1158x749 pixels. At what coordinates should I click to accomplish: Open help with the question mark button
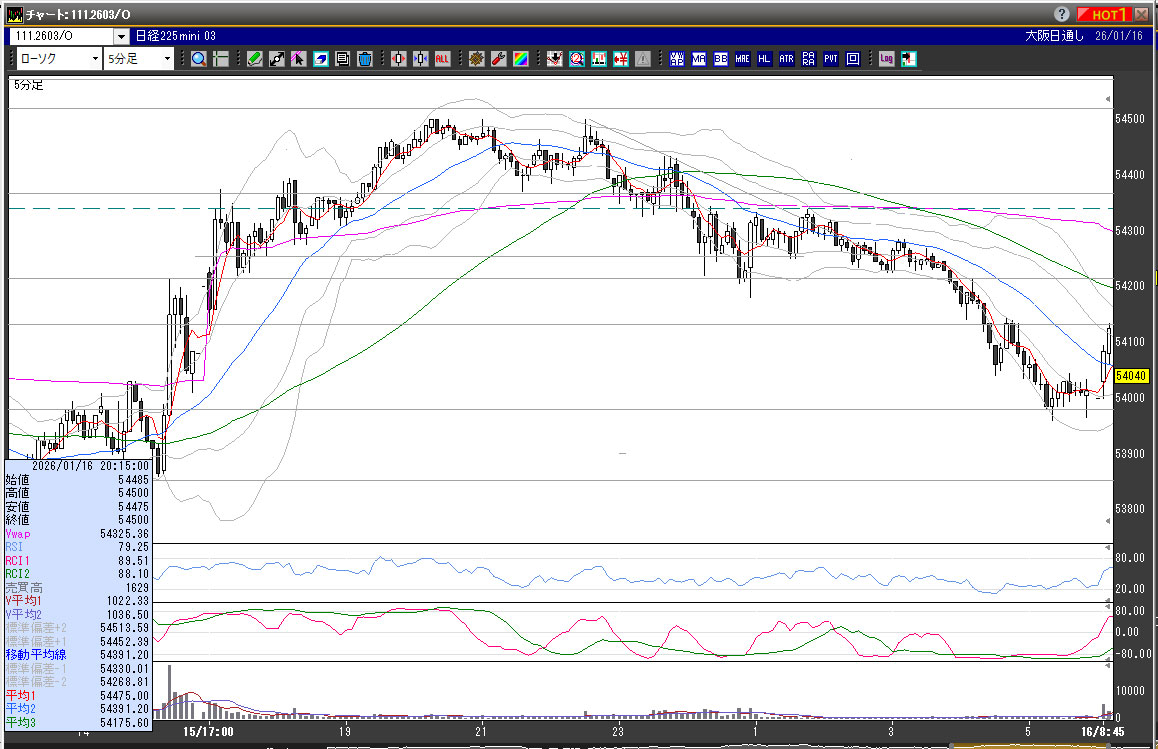point(1060,14)
